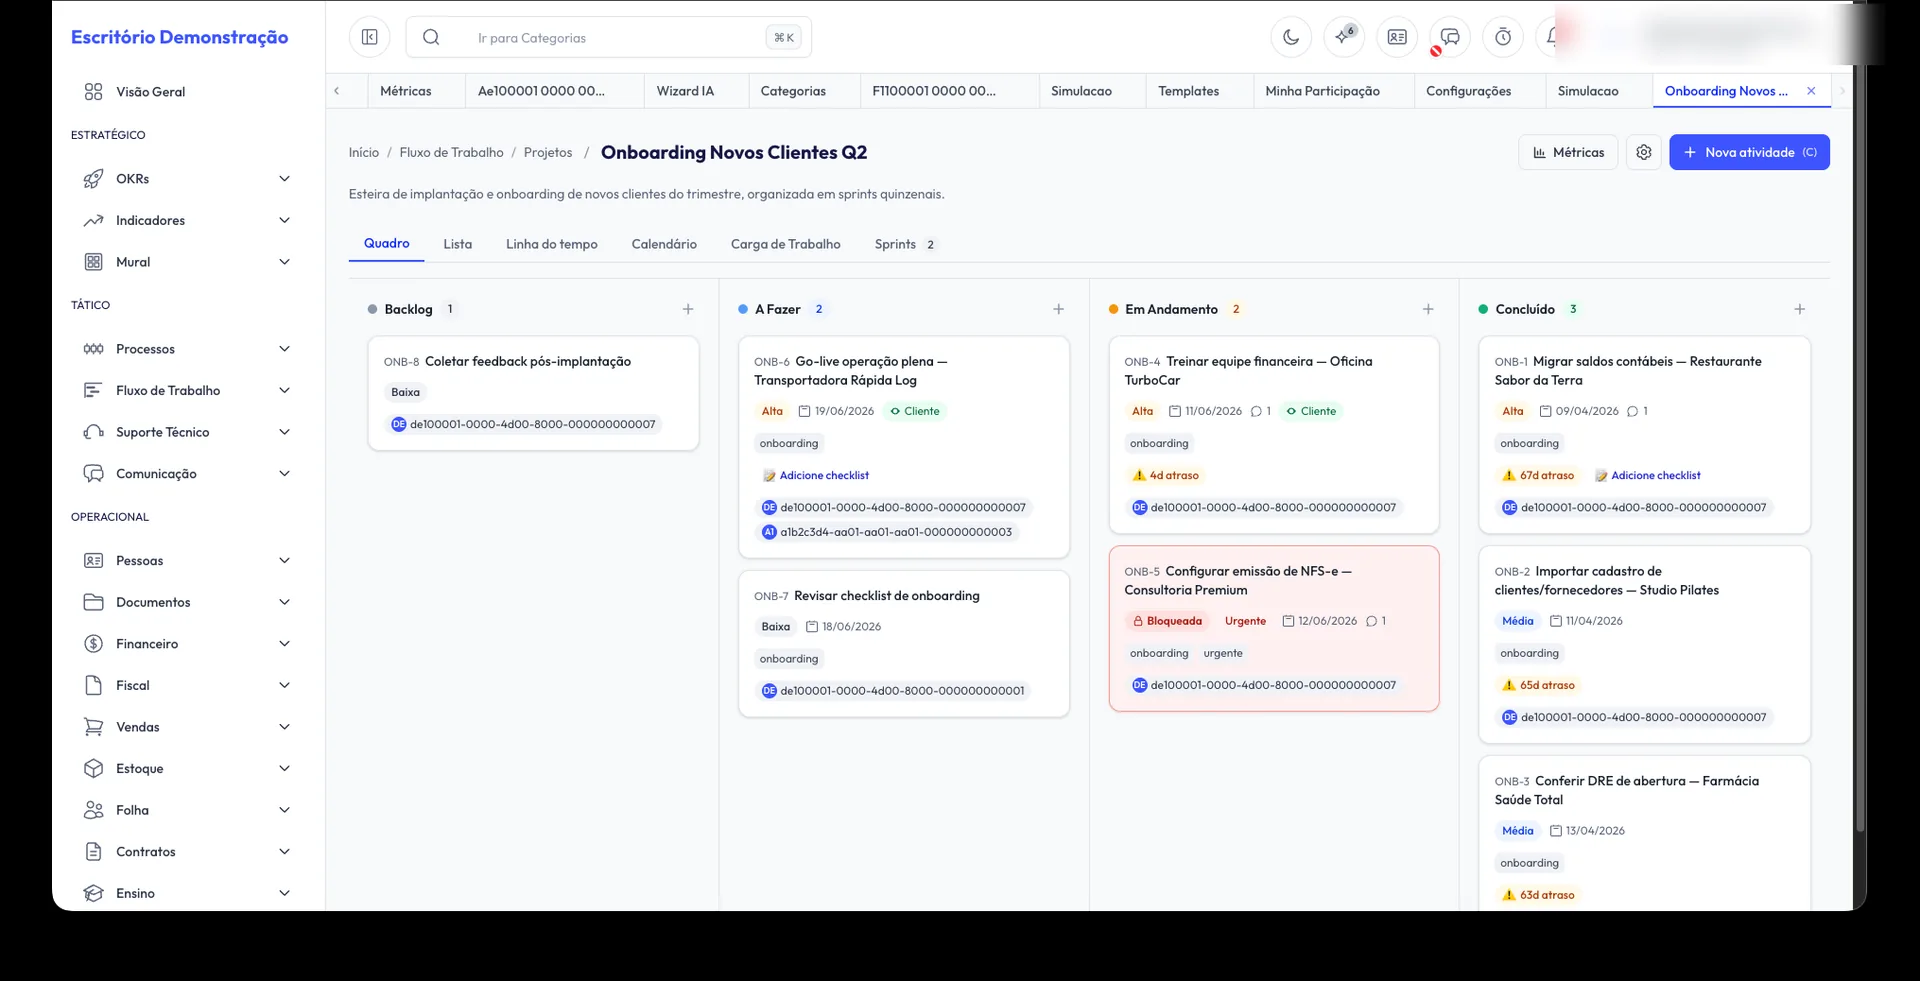Add card to Em Andamento column
Viewport: 1920px width, 981px height.
pyautogui.click(x=1428, y=310)
